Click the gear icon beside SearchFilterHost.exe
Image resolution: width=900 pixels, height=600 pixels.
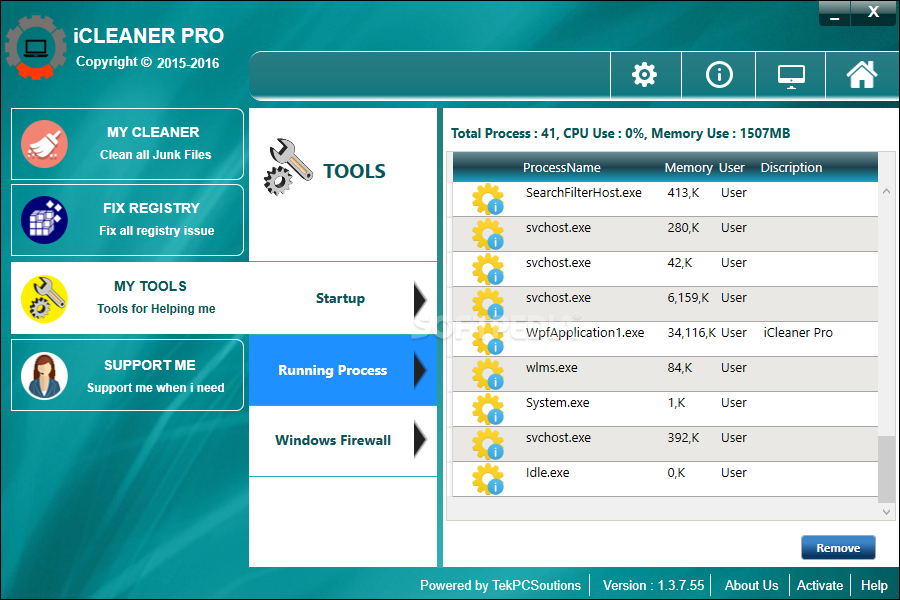point(488,199)
